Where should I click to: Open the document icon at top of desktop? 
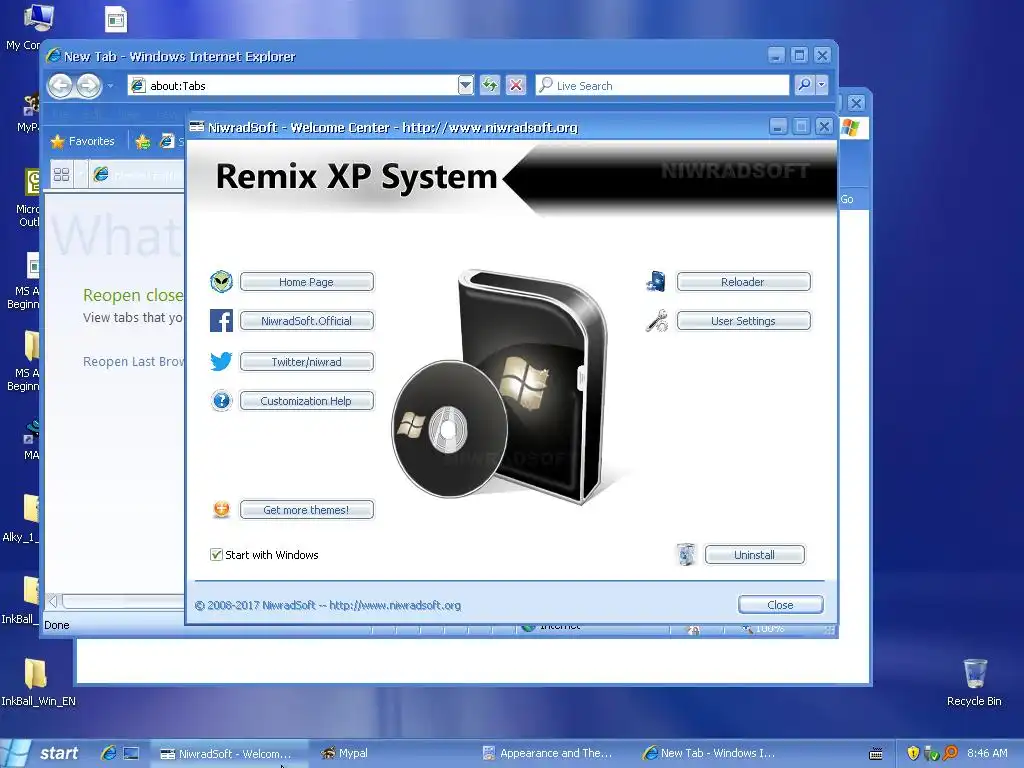tap(116, 20)
